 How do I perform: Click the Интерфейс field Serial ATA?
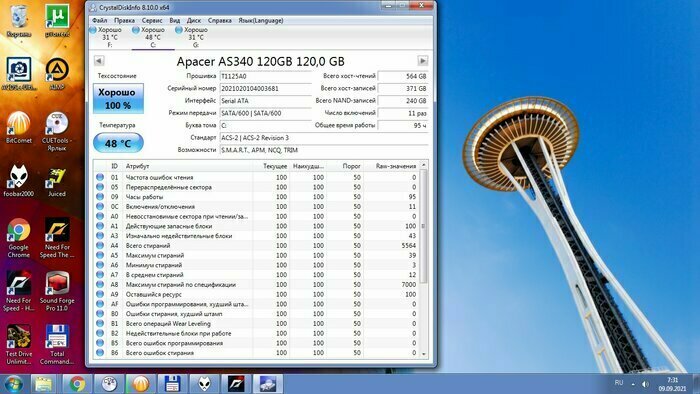(x=265, y=101)
